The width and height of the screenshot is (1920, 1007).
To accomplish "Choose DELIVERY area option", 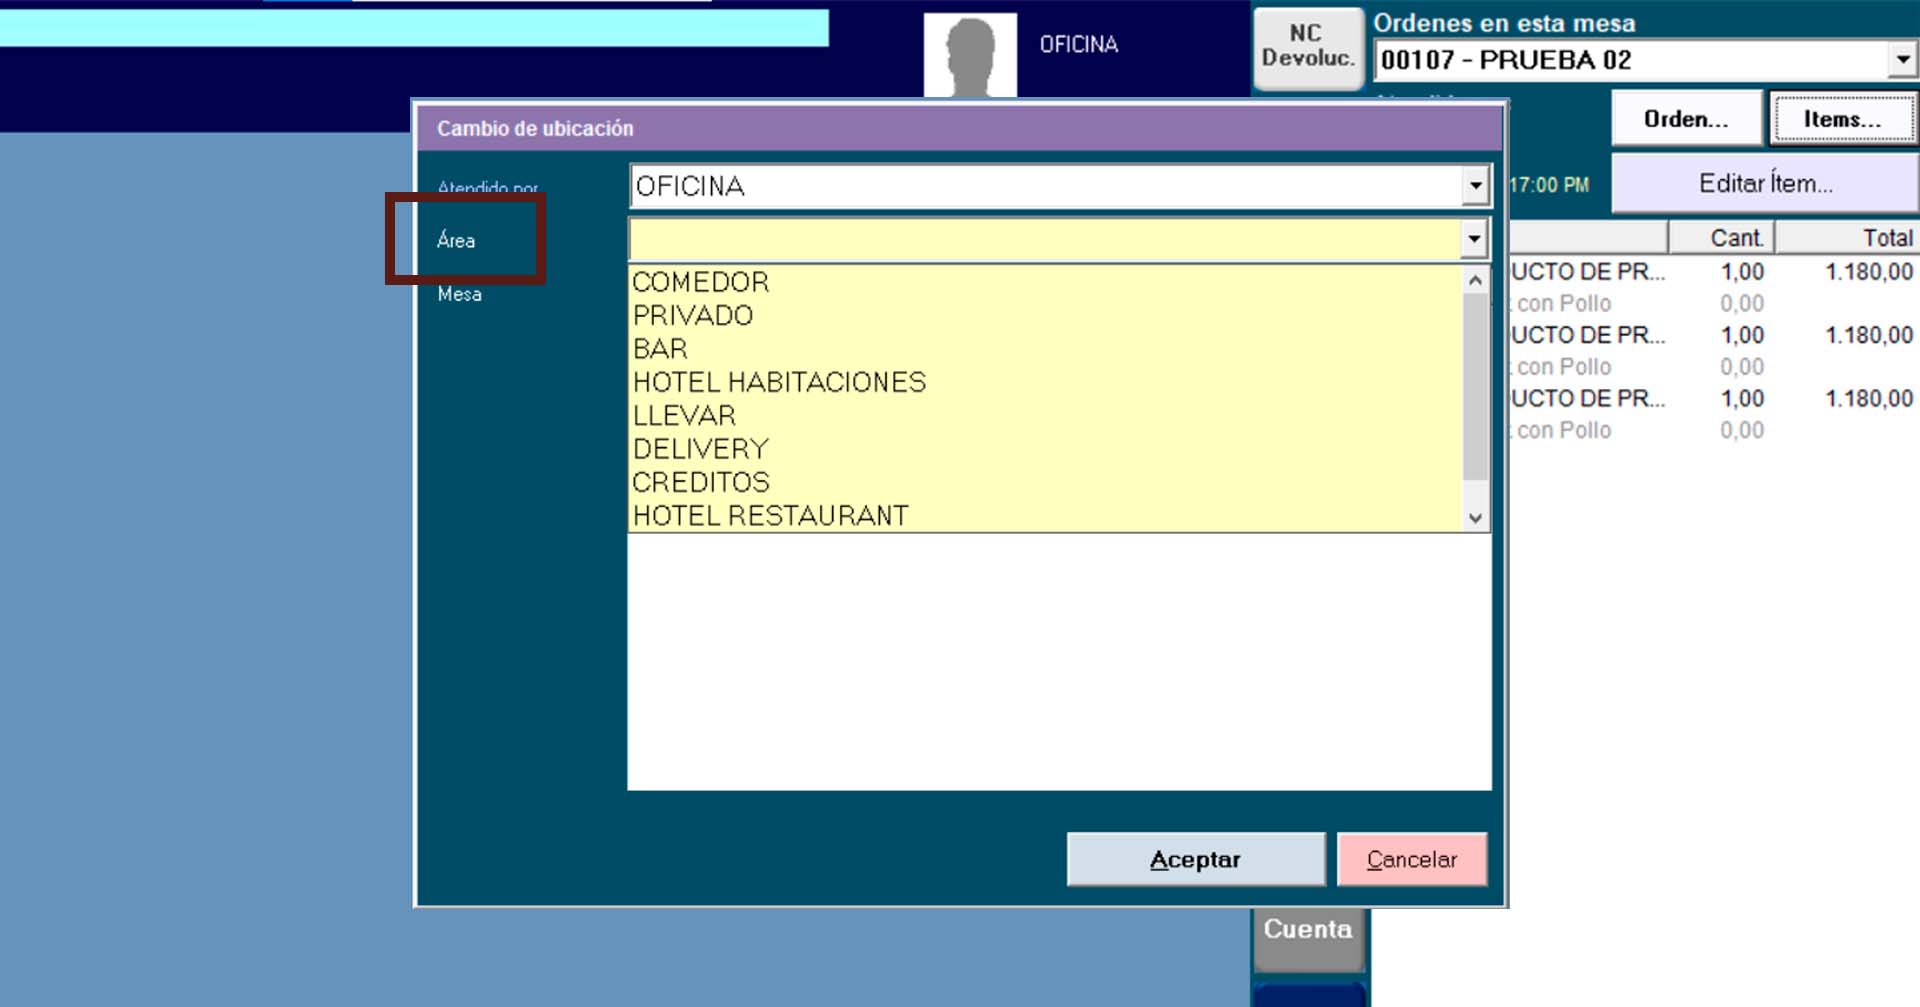I will (x=700, y=449).
